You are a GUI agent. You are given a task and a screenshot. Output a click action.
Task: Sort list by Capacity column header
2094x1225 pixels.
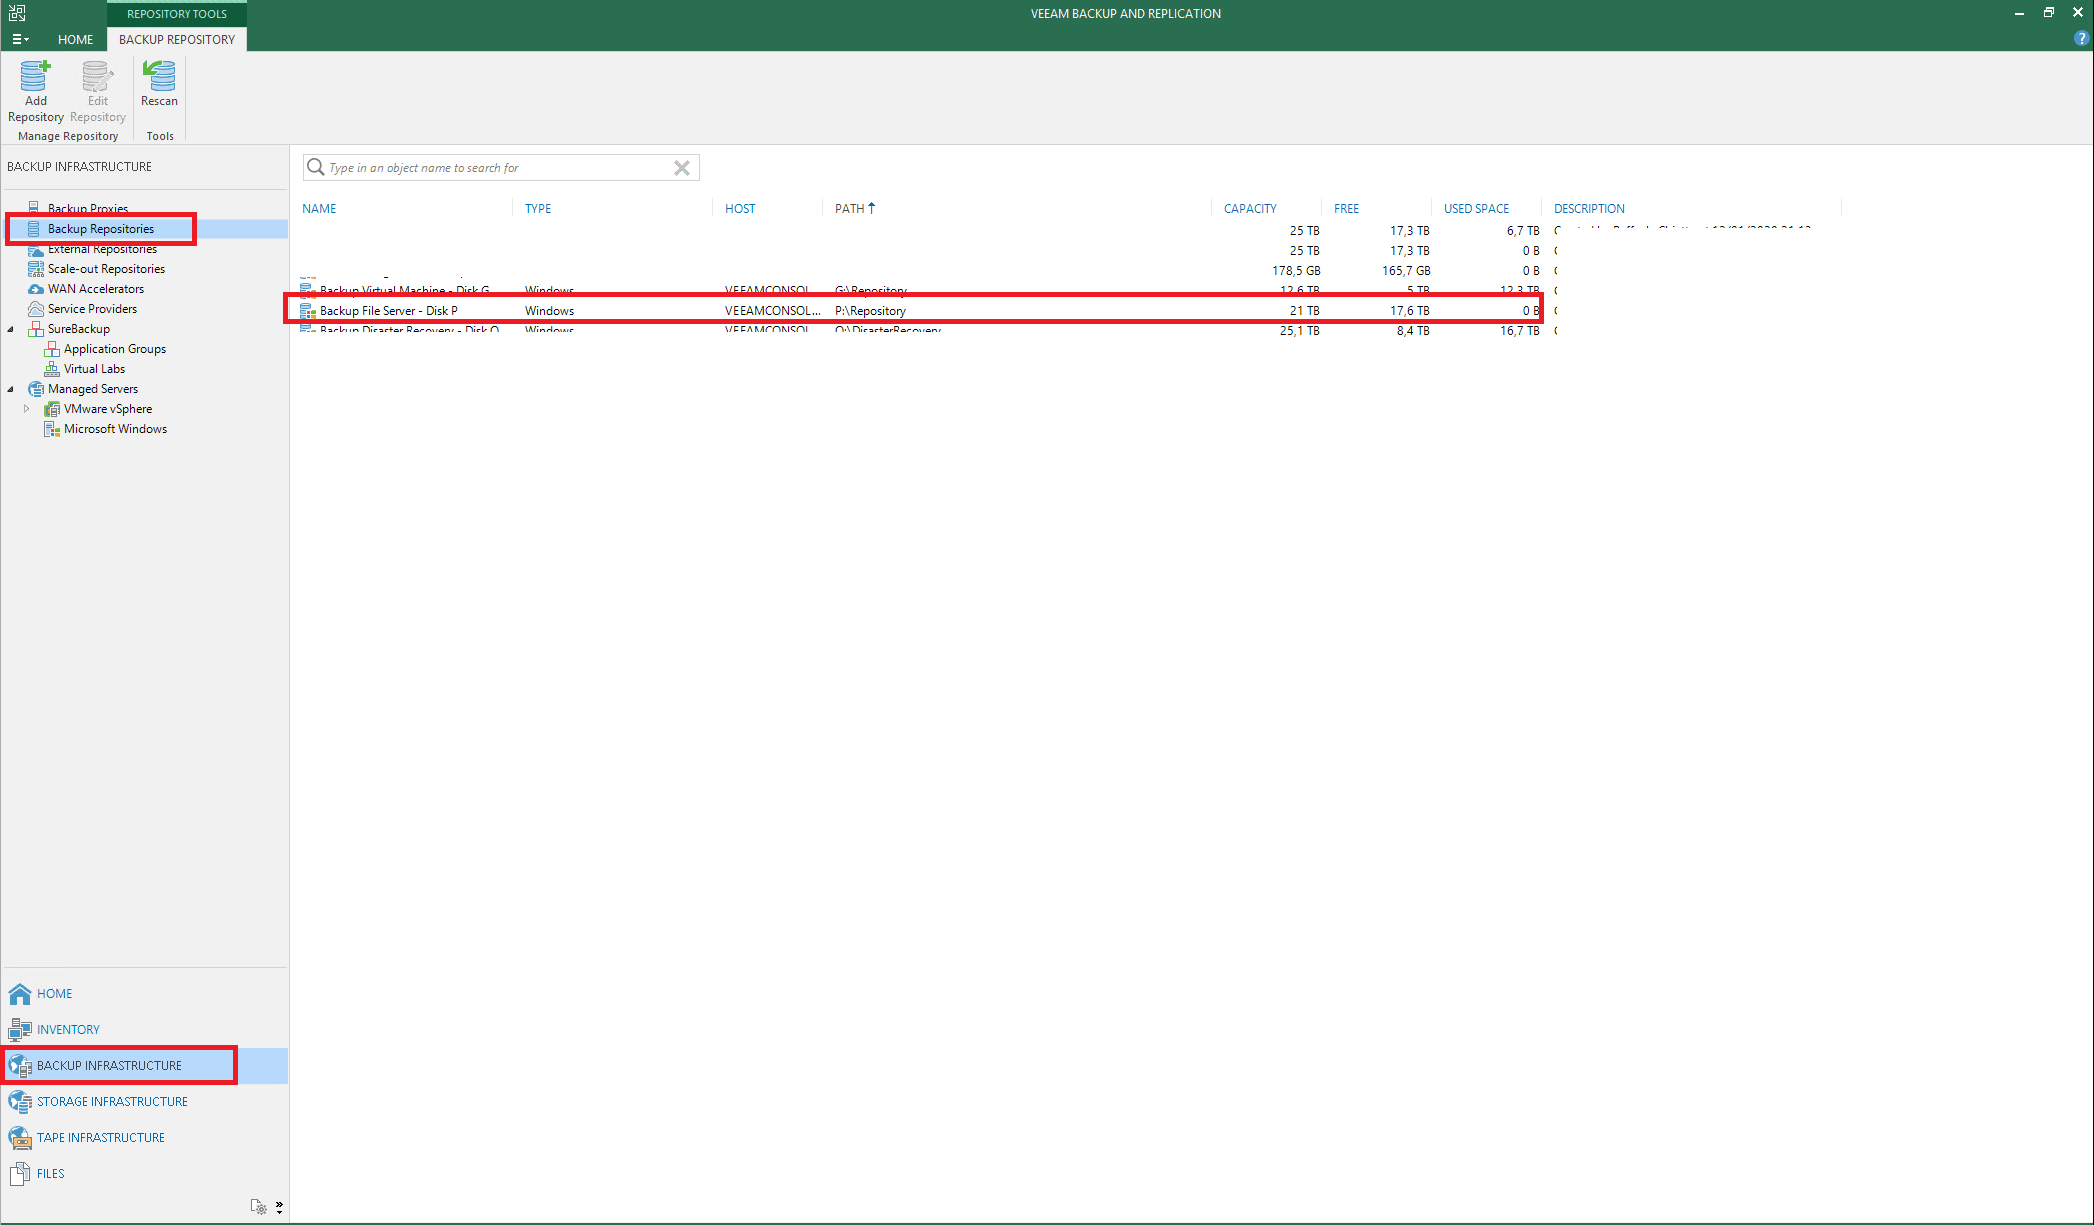pos(1249,208)
